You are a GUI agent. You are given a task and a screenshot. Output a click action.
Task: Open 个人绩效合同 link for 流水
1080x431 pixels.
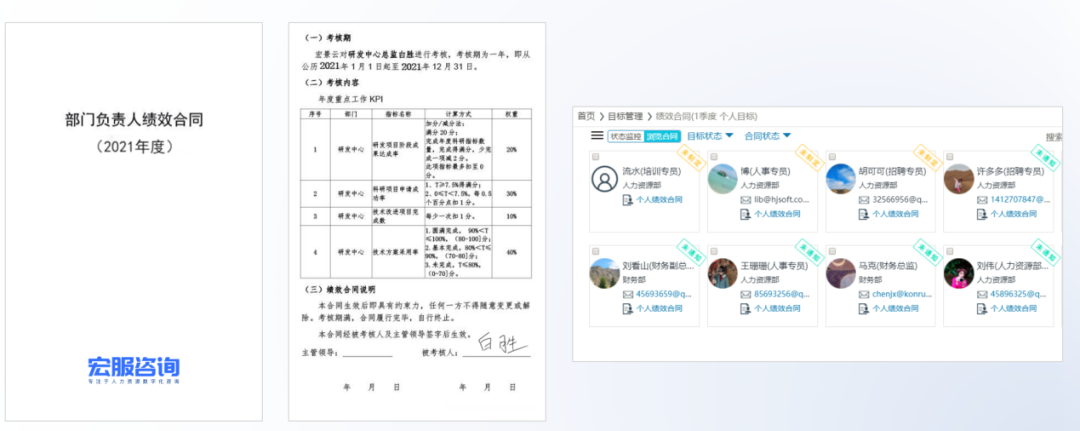click(659, 200)
